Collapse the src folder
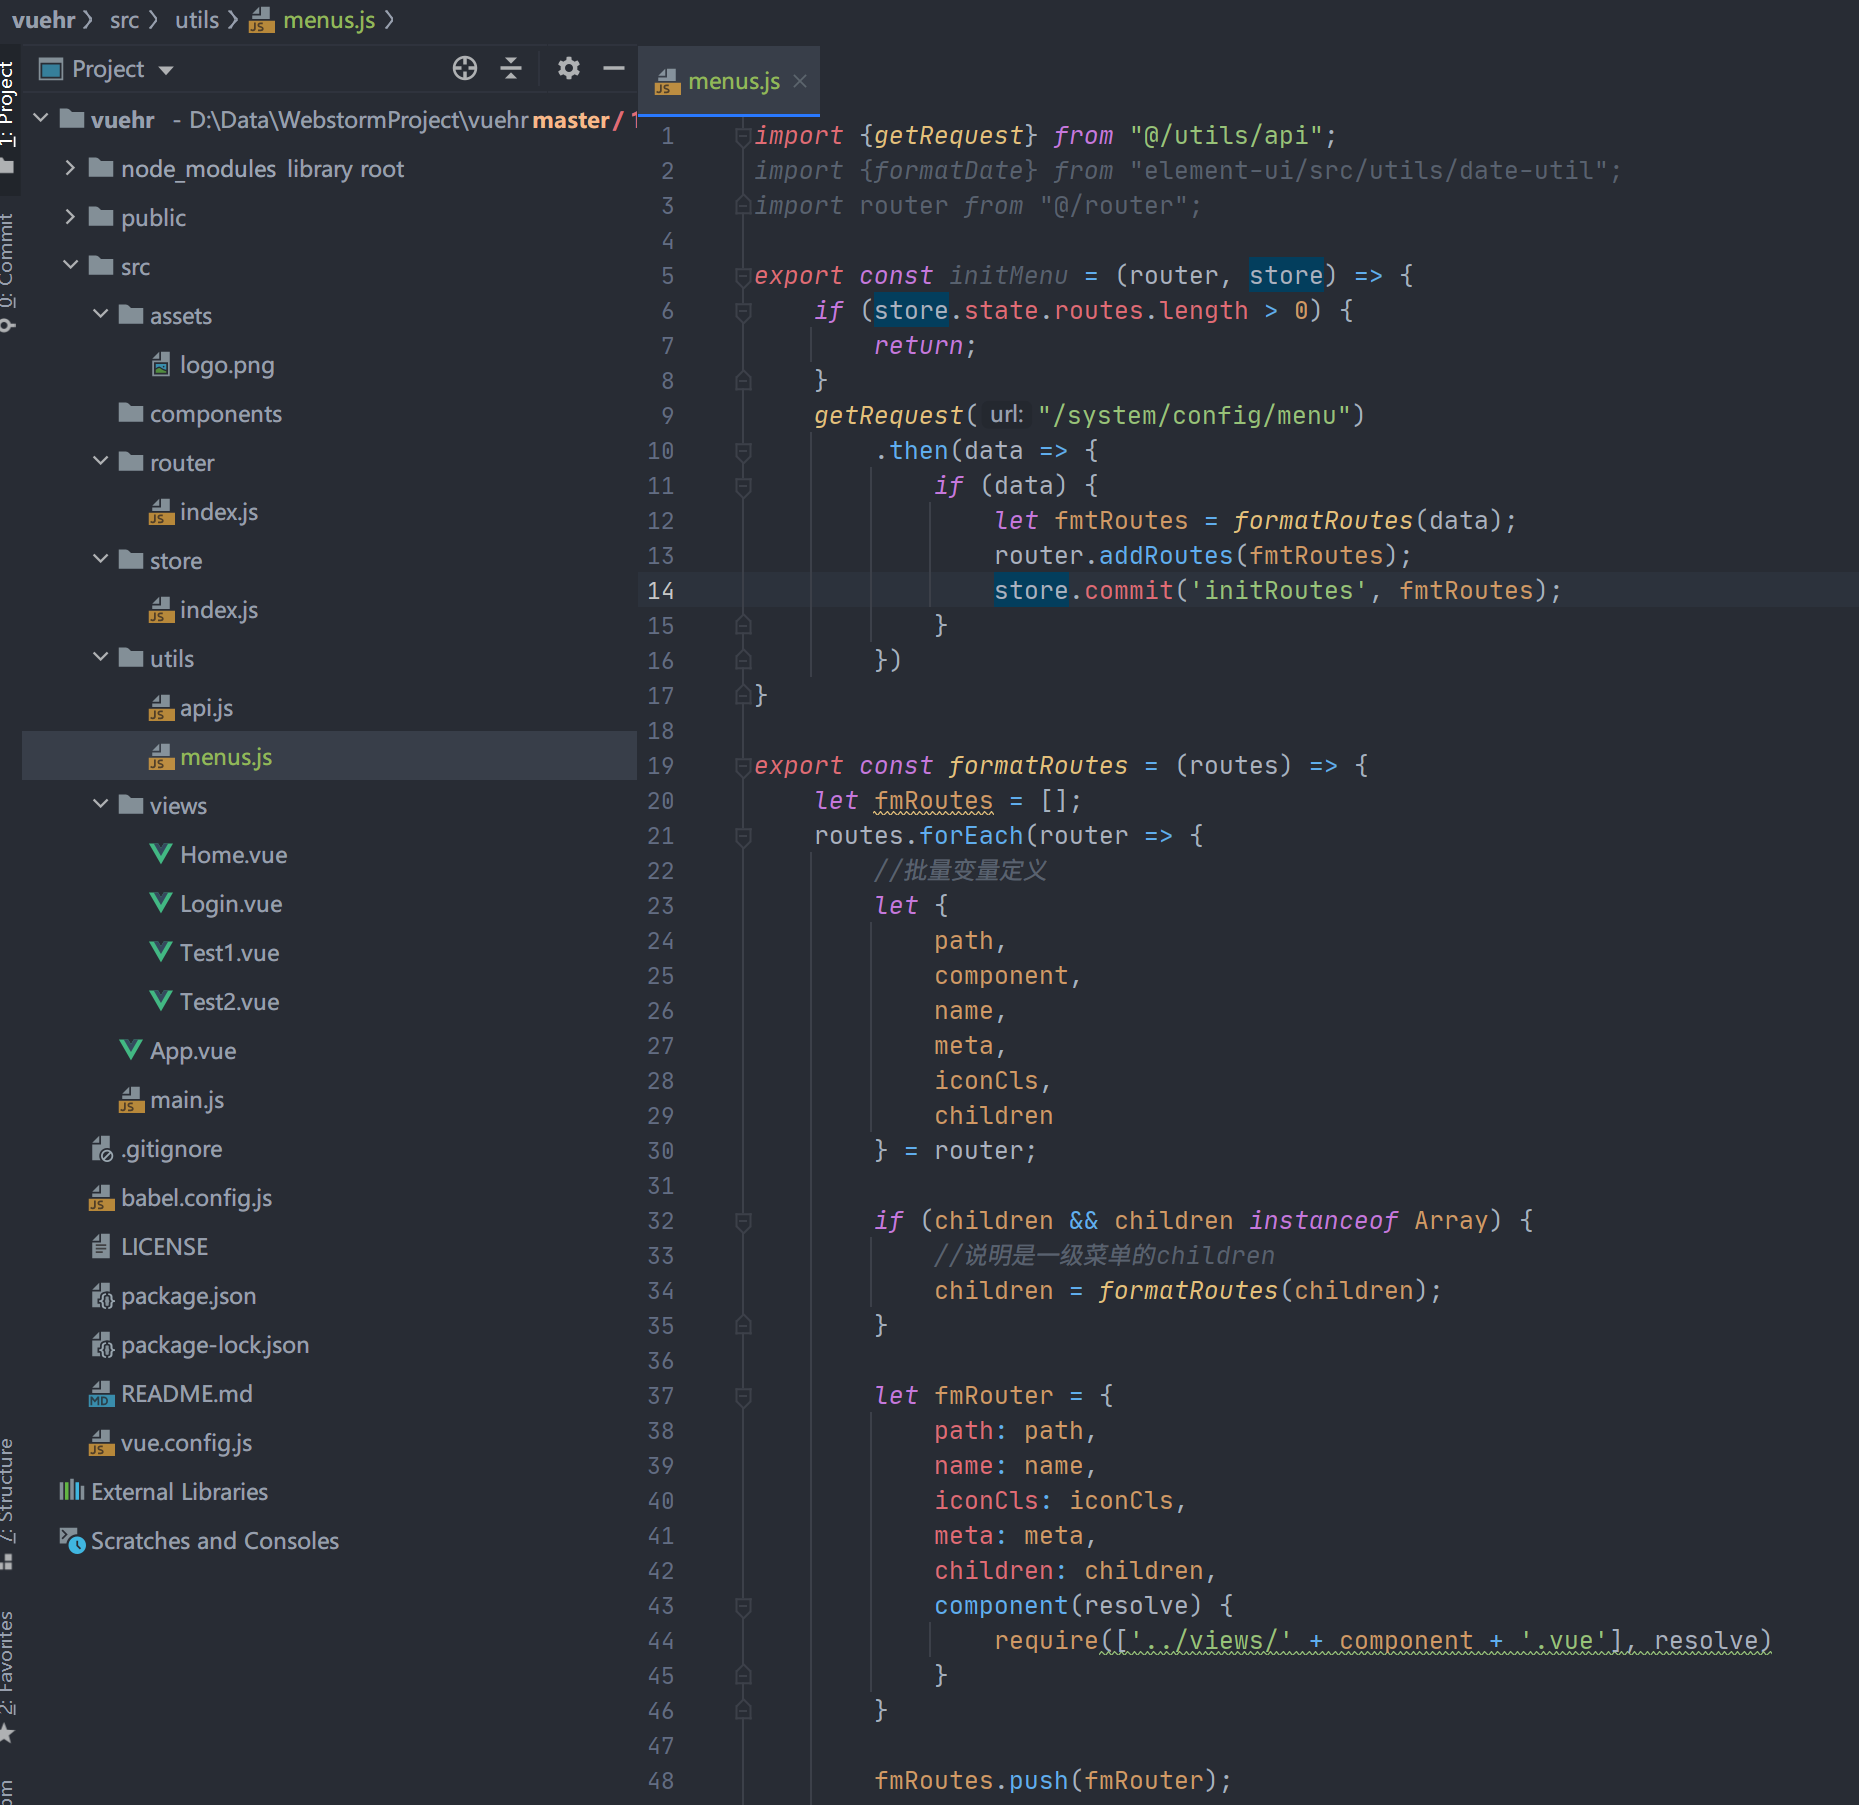Image resolution: width=1859 pixels, height=1805 pixels. [70, 266]
